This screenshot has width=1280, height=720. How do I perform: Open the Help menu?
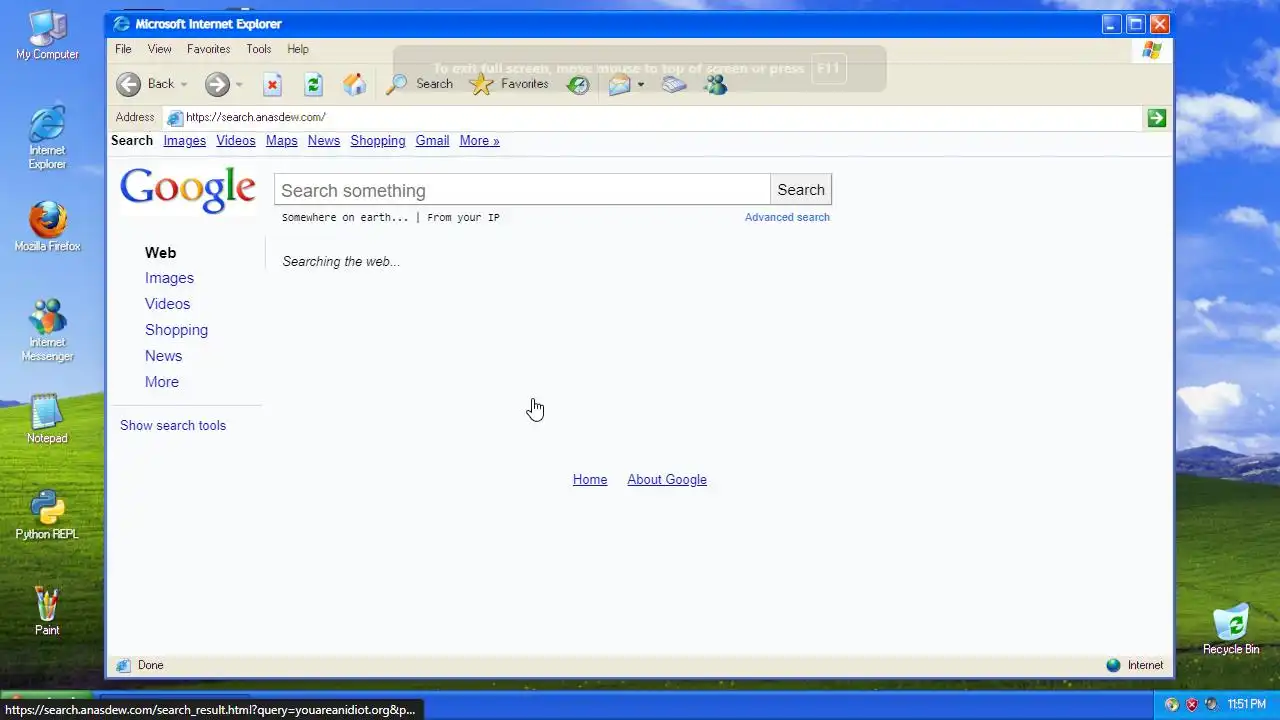[x=298, y=49]
